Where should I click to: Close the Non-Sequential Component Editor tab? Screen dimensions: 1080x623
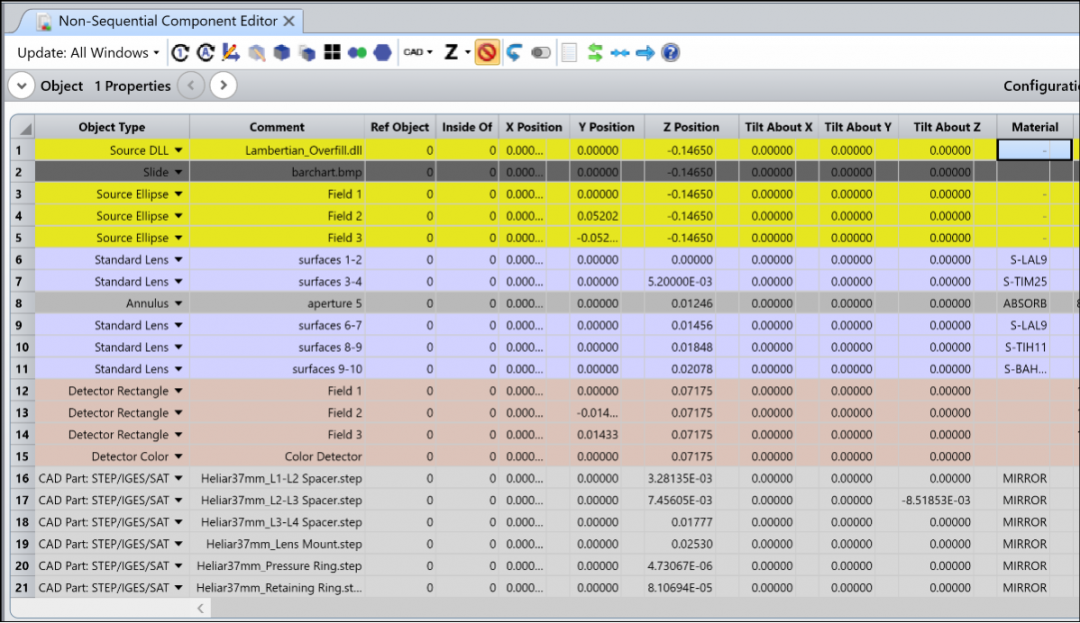[289, 21]
